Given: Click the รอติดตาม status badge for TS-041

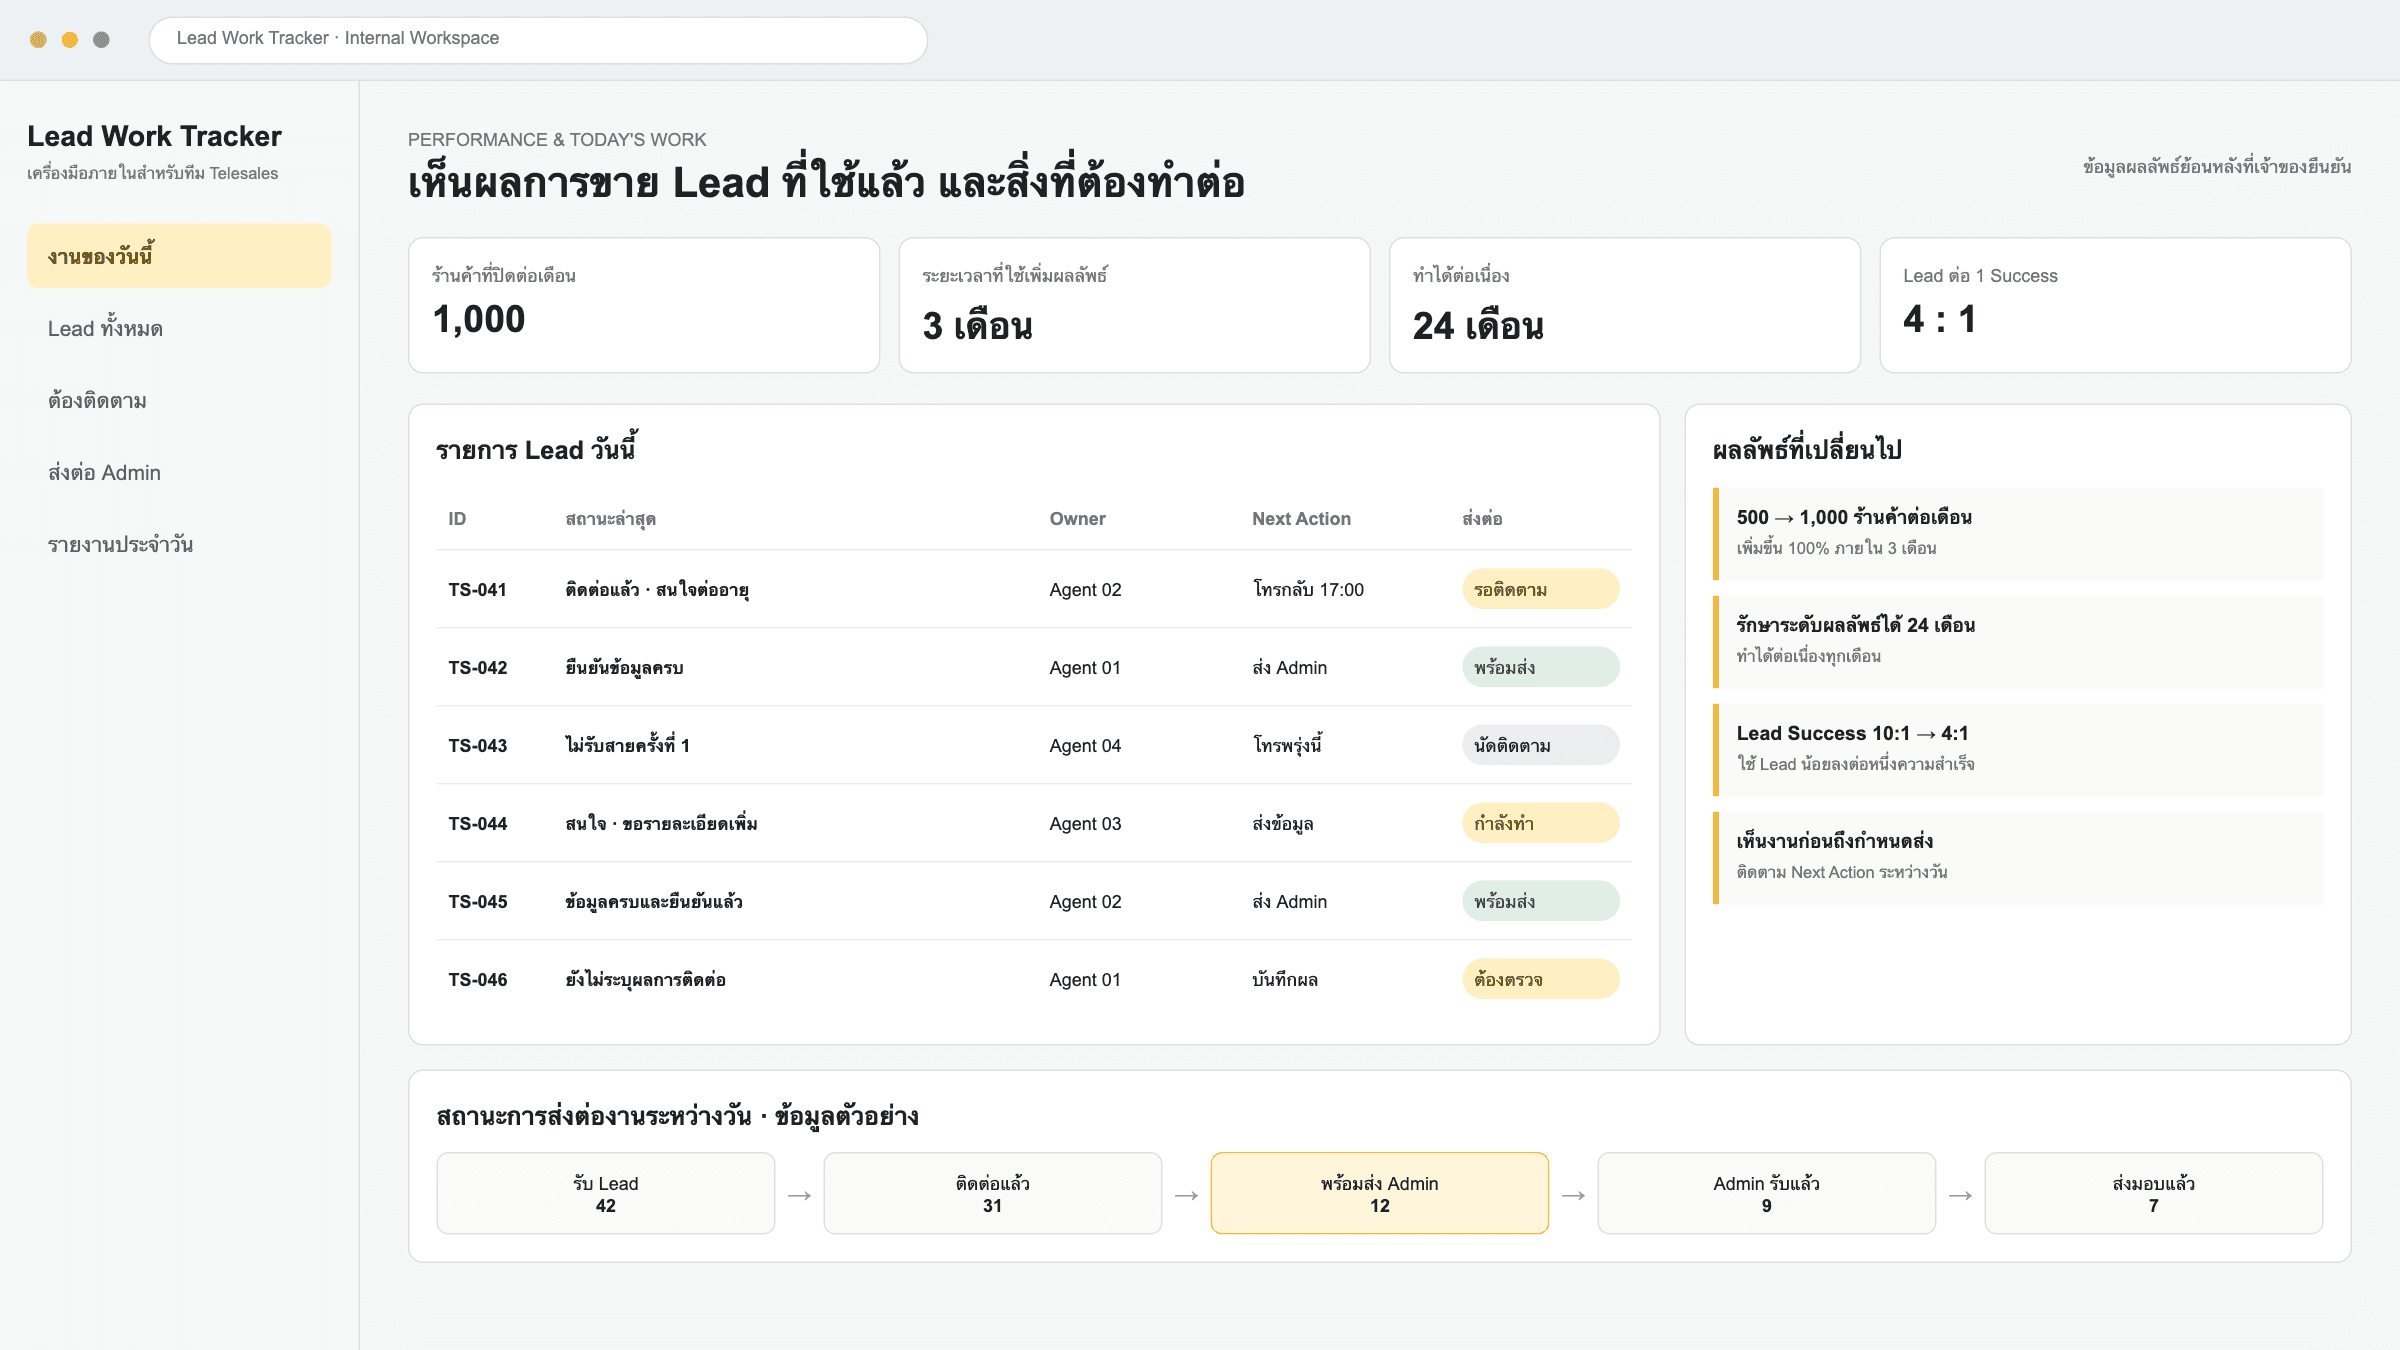Looking at the screenshot, I should [x=1540, y=589].
